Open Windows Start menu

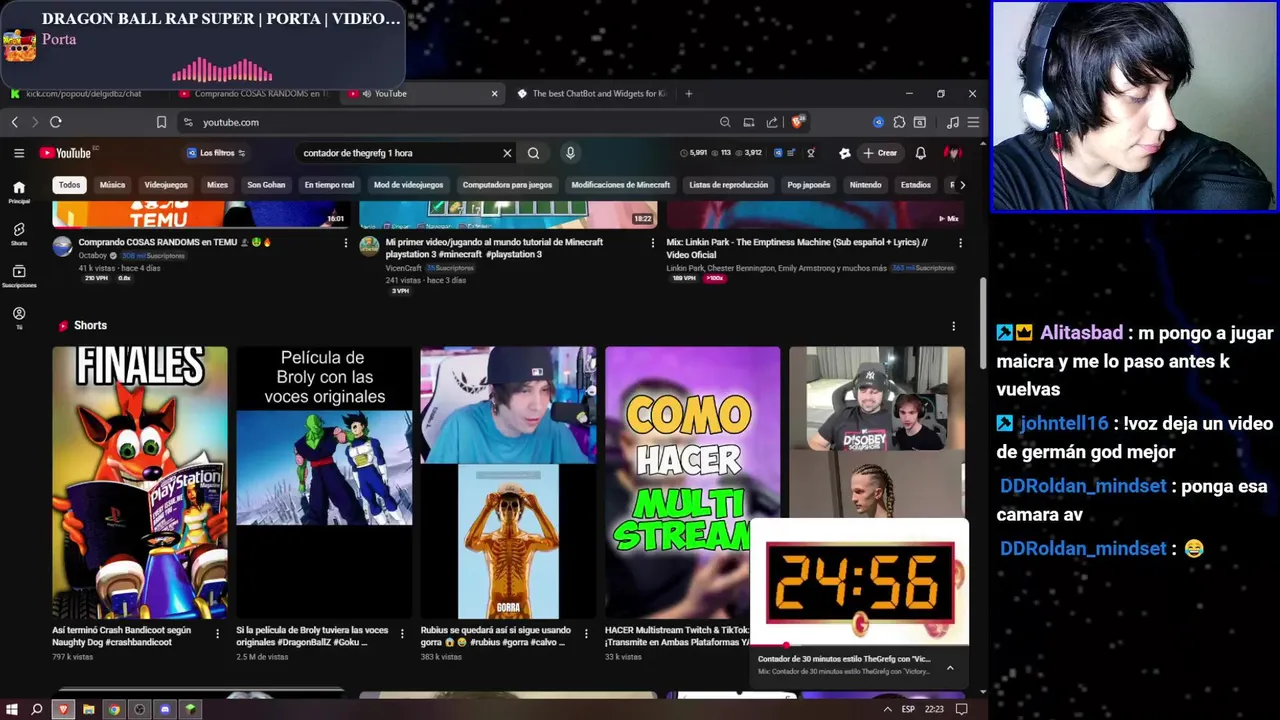[x=12, y=709]
